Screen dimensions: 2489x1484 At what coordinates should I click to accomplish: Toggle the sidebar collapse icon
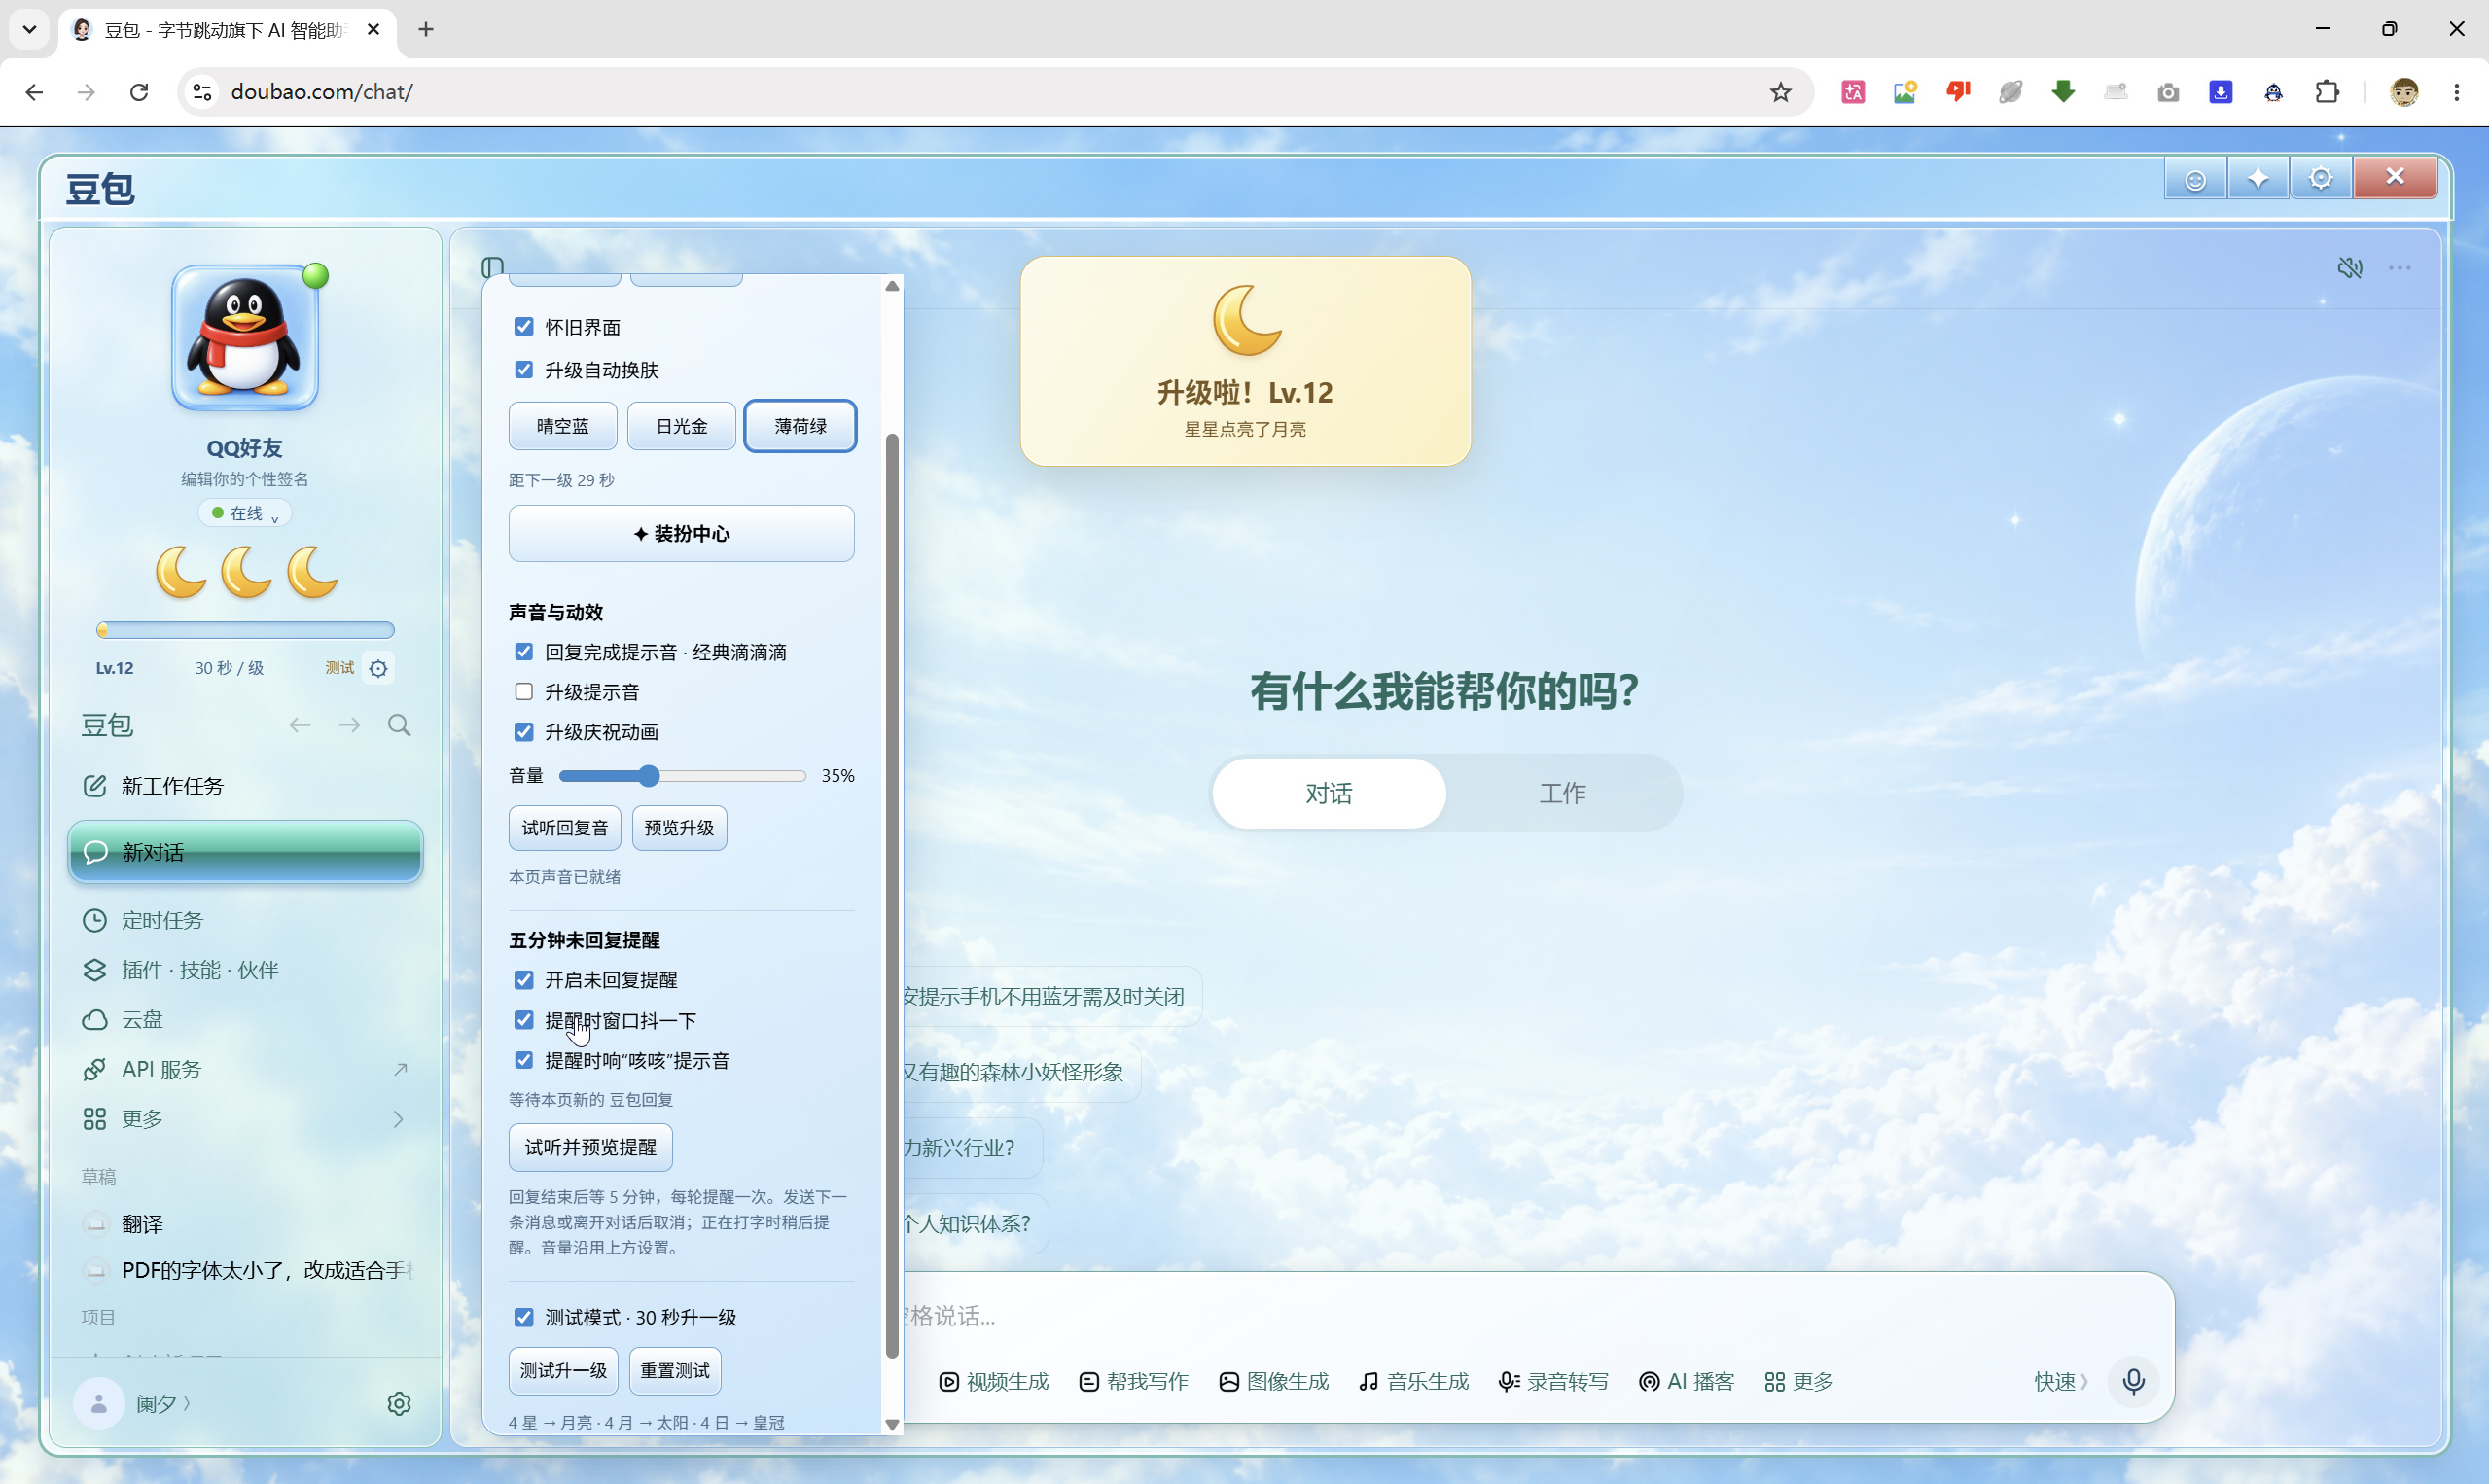point(492,267)
